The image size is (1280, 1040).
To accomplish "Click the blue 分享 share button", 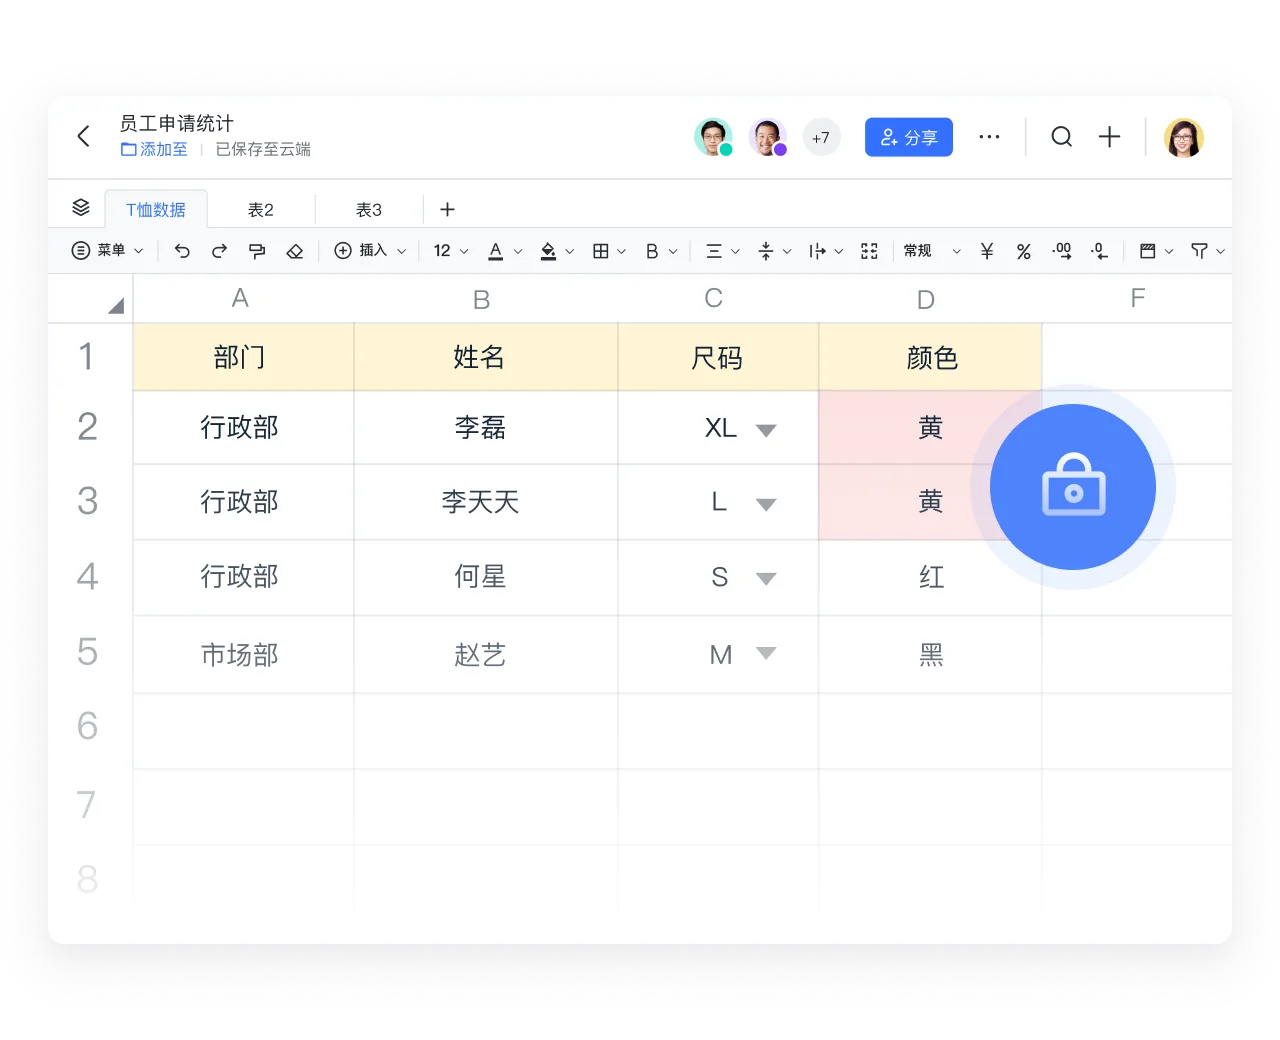I will (x=908, y=138).
